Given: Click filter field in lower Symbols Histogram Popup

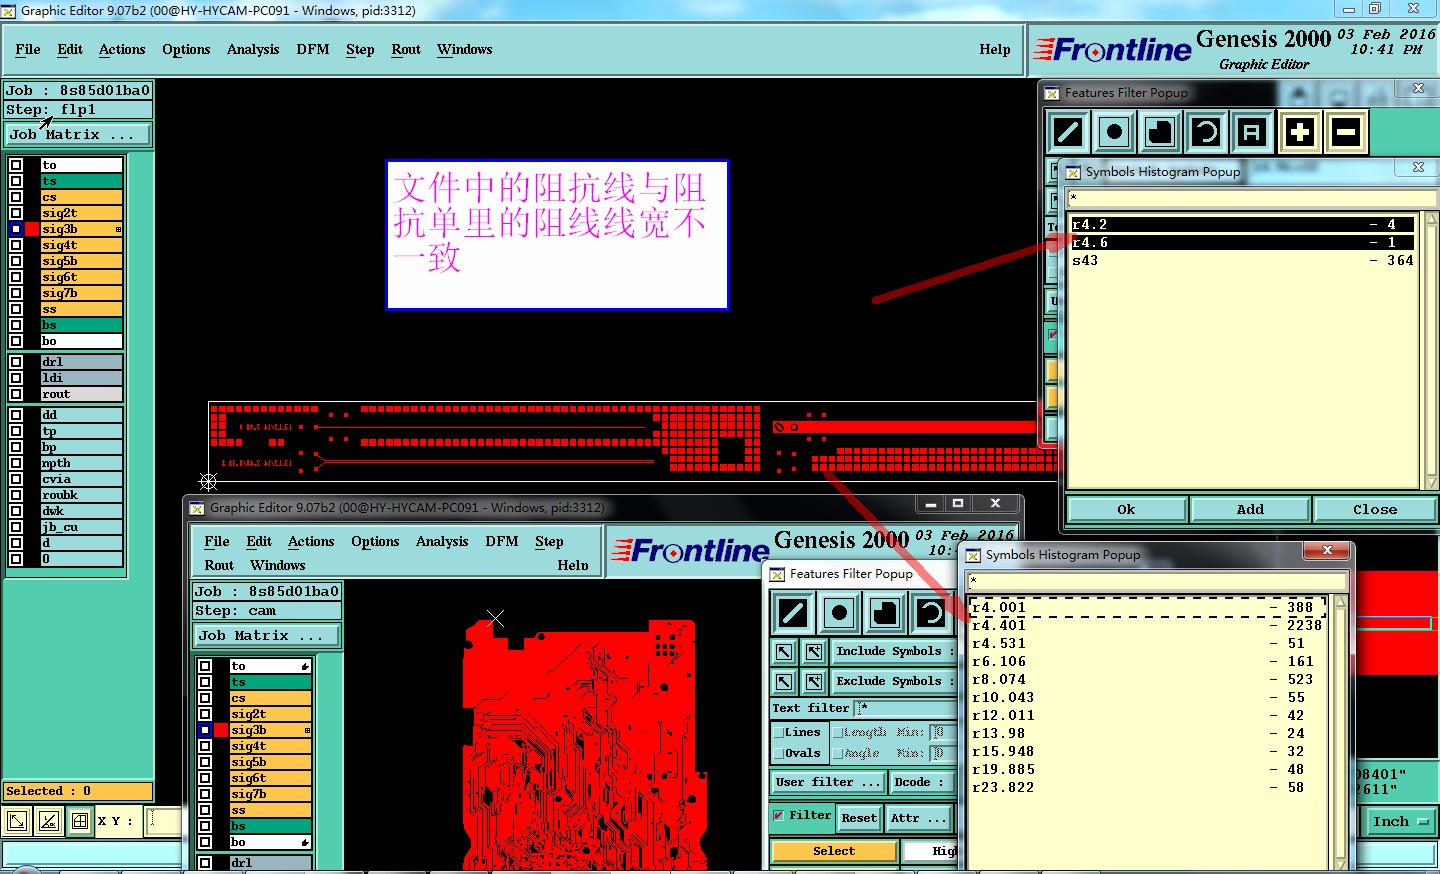Looking at the screenshot, I should pos(1156,580).
